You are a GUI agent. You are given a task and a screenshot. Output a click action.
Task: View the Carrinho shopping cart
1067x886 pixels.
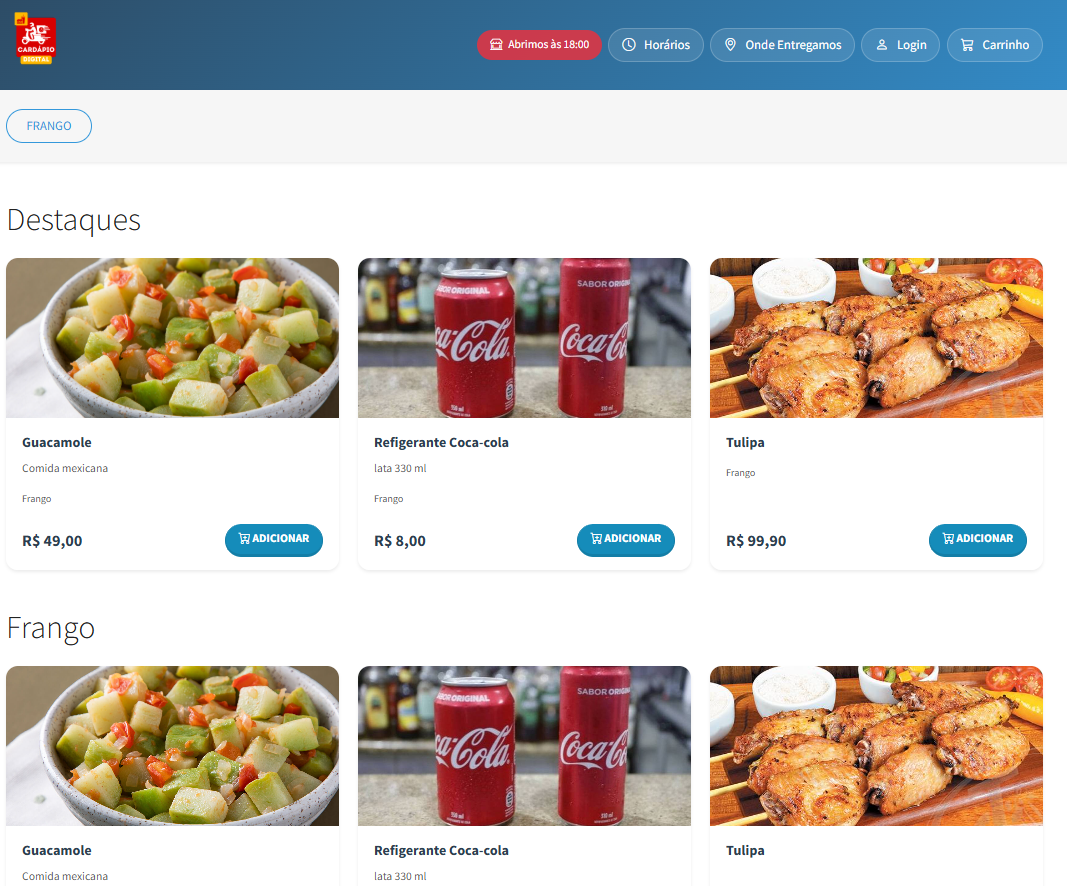click(994, 45)
